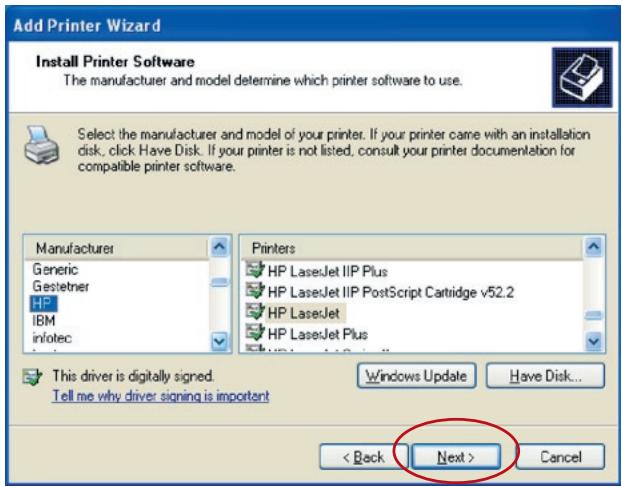
Task: Go back with the Back button
Action: pos(364,457)
